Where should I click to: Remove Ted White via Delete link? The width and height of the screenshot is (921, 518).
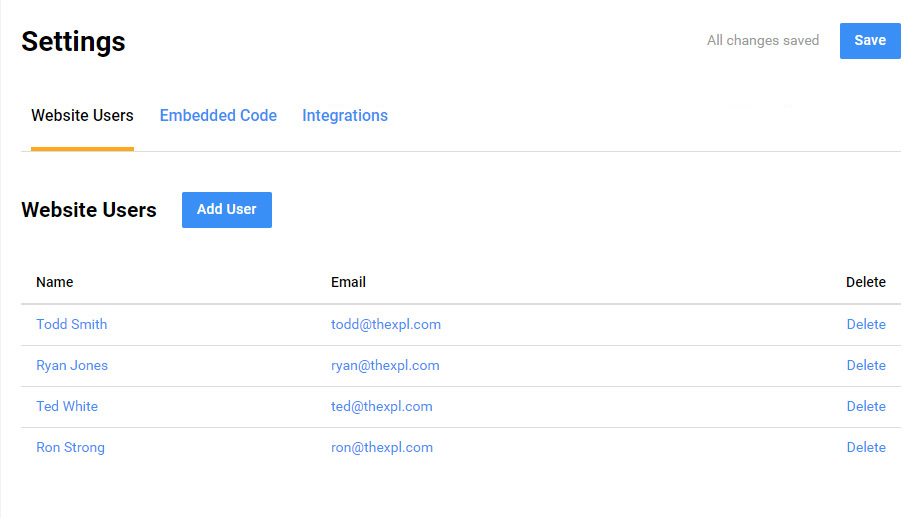pos(866,407)
